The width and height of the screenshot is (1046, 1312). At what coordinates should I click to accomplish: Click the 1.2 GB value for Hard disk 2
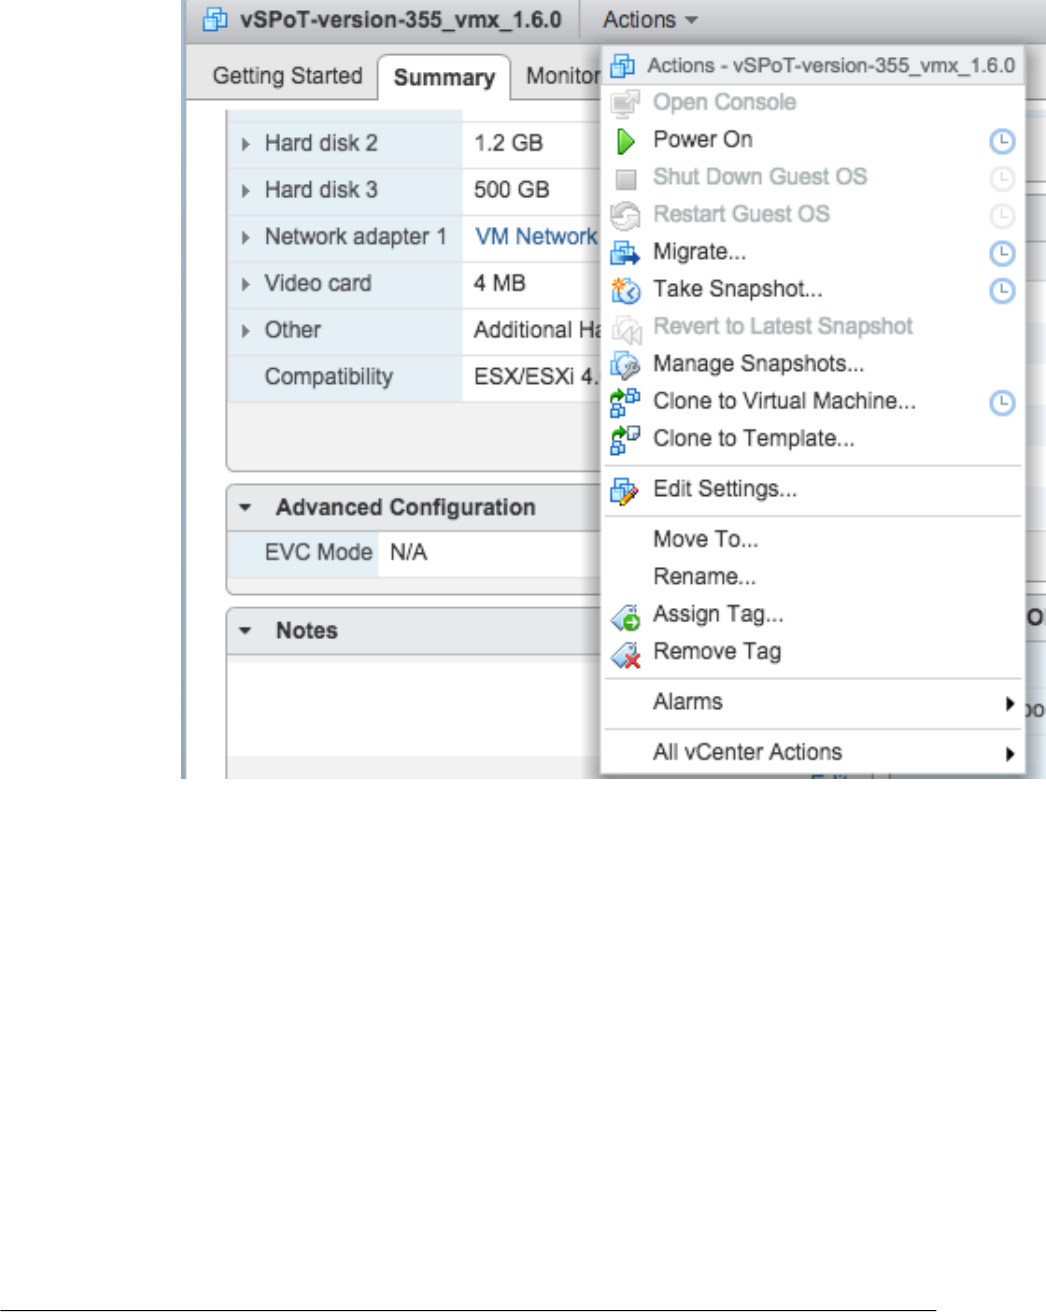[508, 143]
